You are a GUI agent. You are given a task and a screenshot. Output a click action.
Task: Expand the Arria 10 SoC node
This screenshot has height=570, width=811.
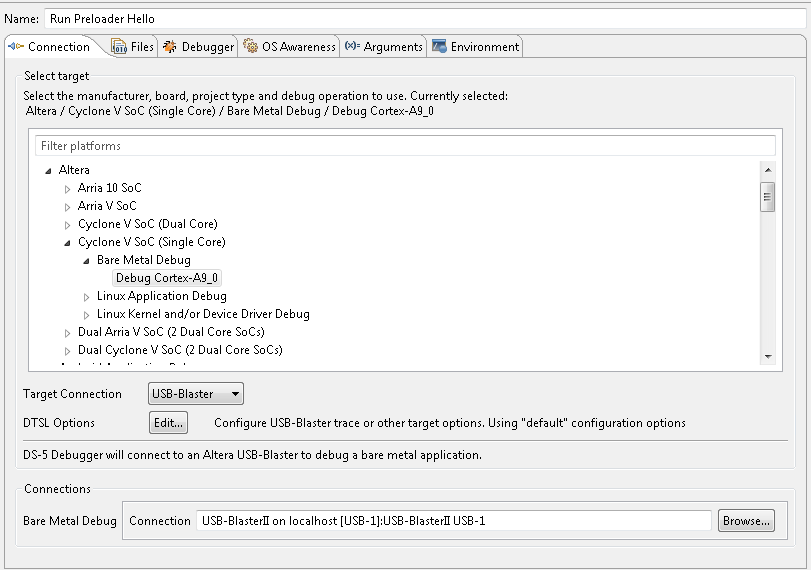click(67, 189)
